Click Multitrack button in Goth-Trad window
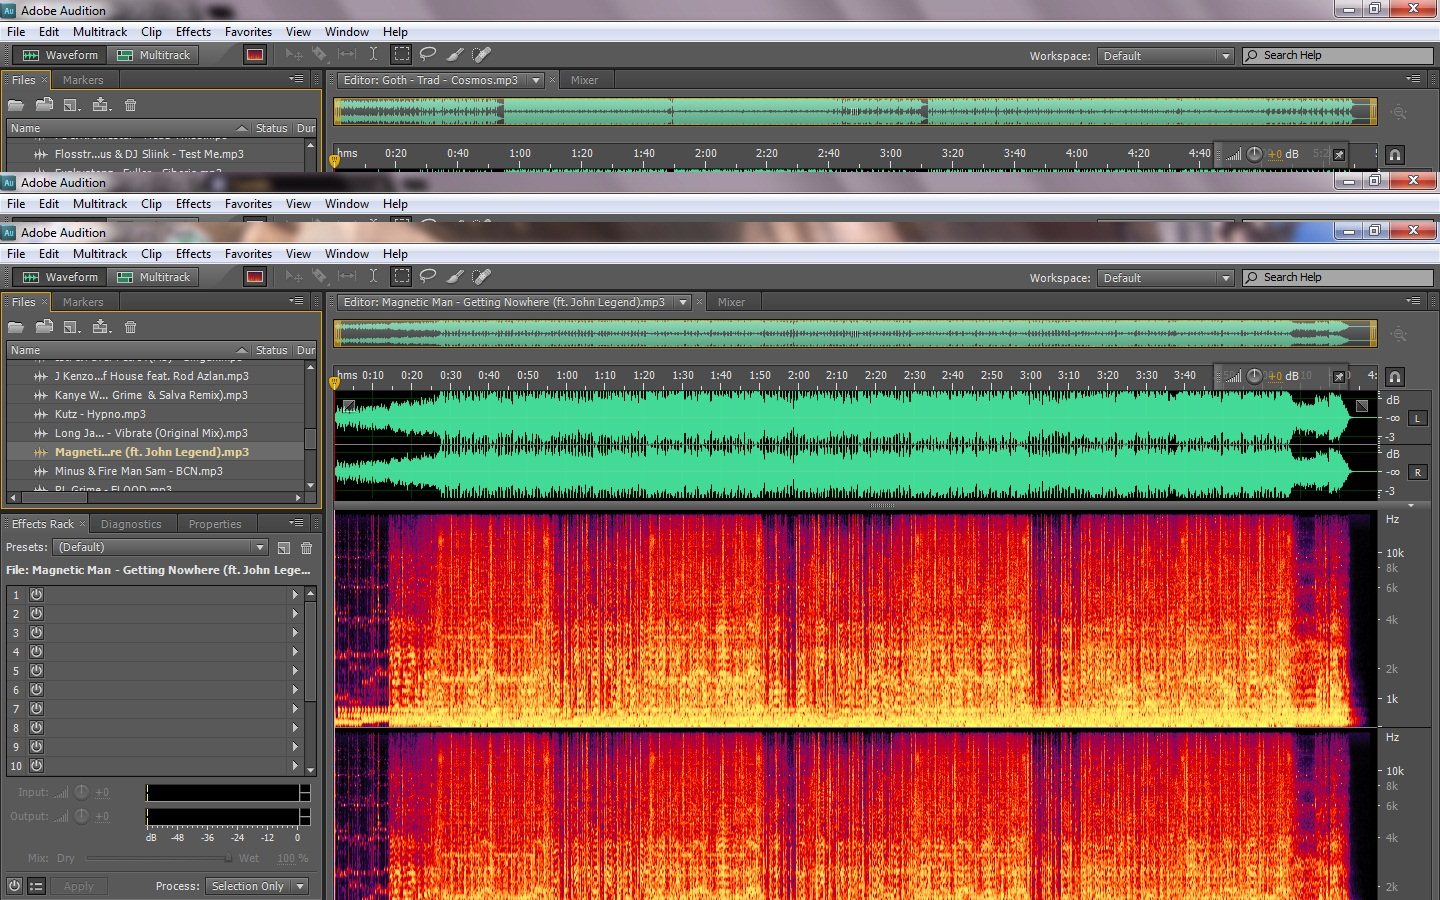Image resolution: width=1440 pixels, height=900 pixels. pos(154,55)
